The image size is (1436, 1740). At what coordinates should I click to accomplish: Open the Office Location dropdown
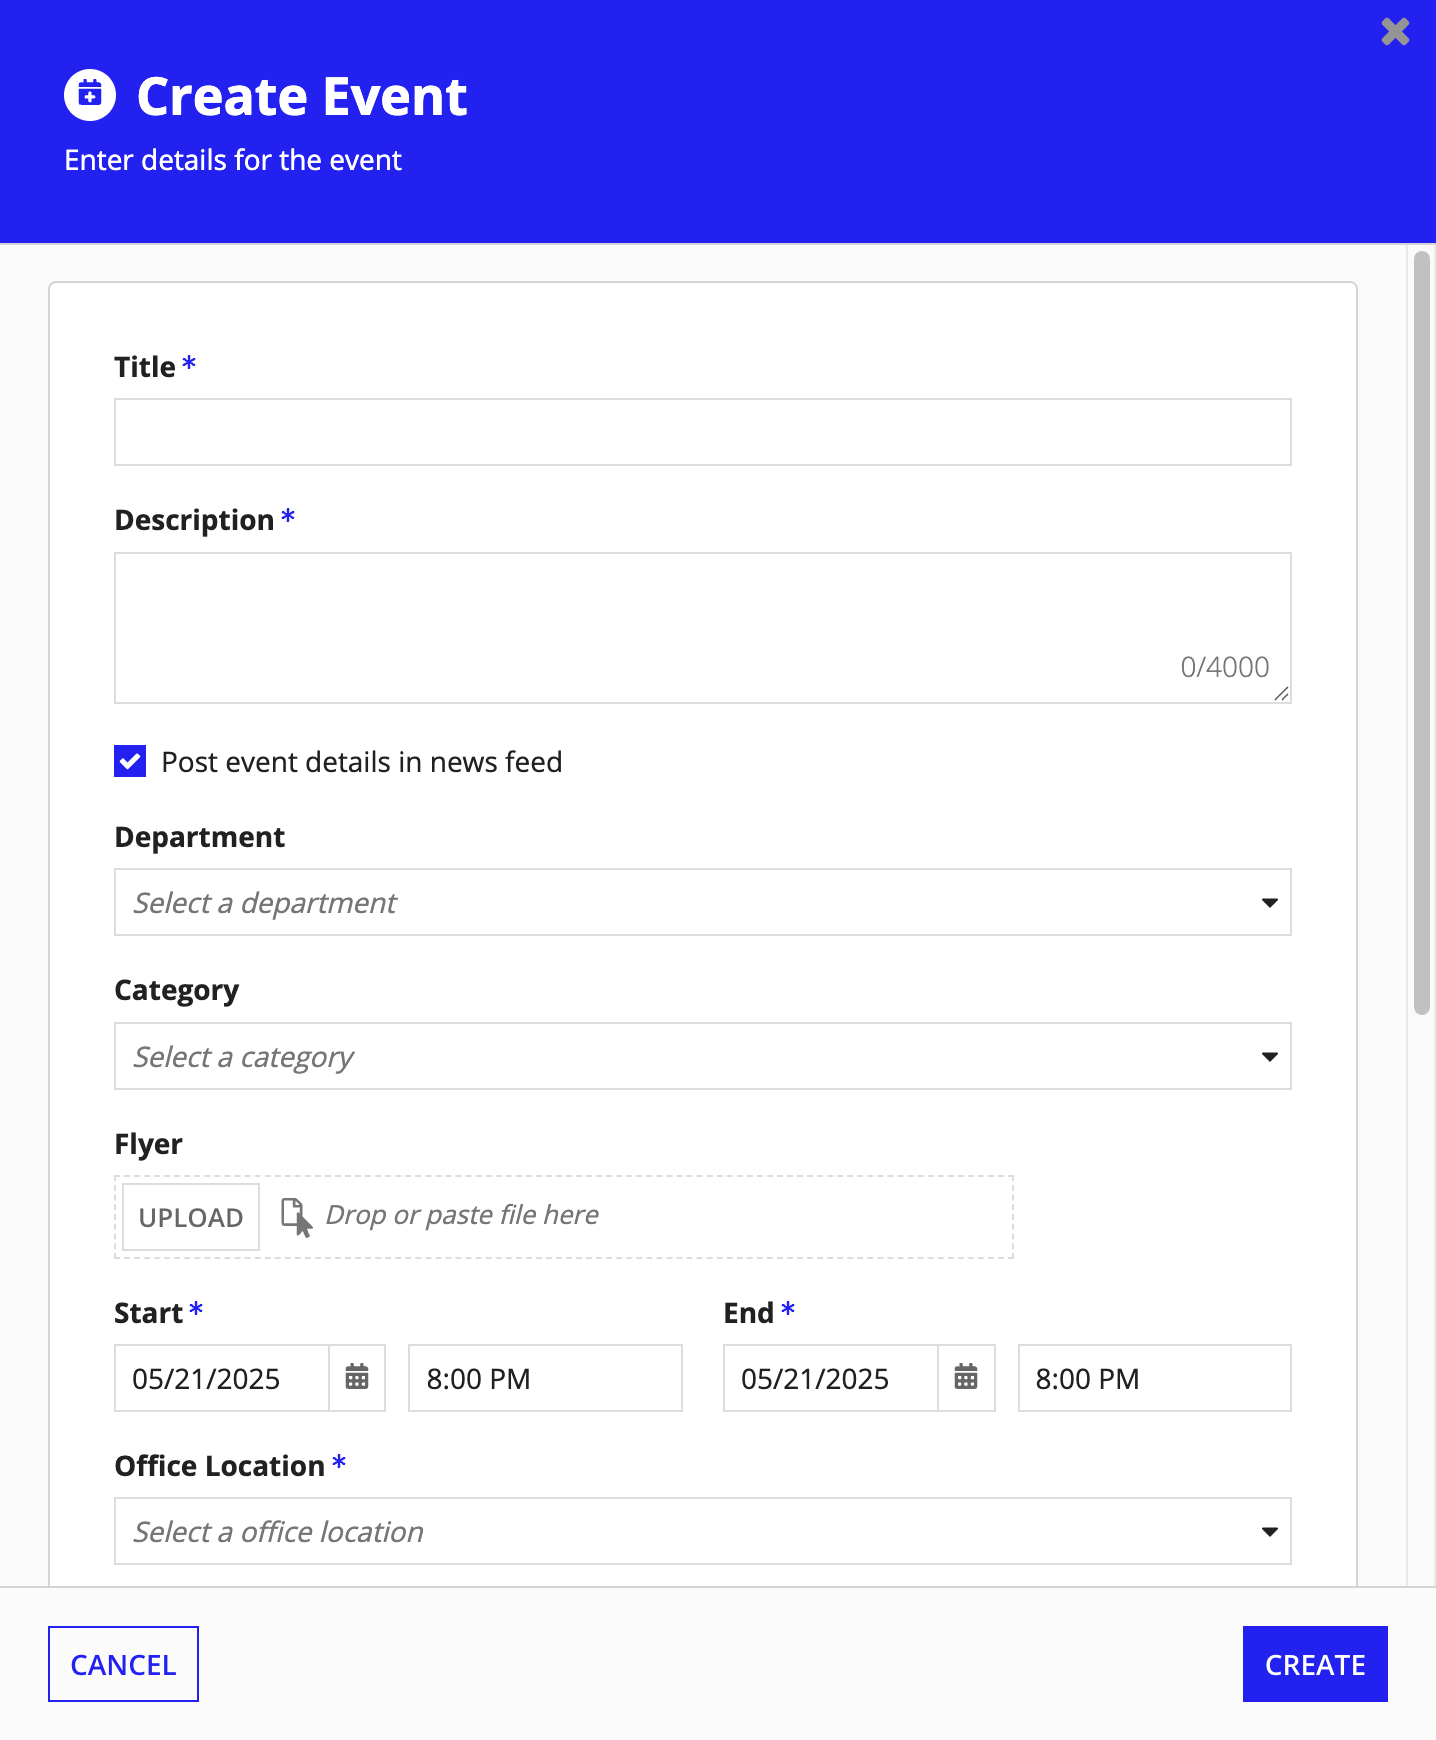[x=703, y=1531]
